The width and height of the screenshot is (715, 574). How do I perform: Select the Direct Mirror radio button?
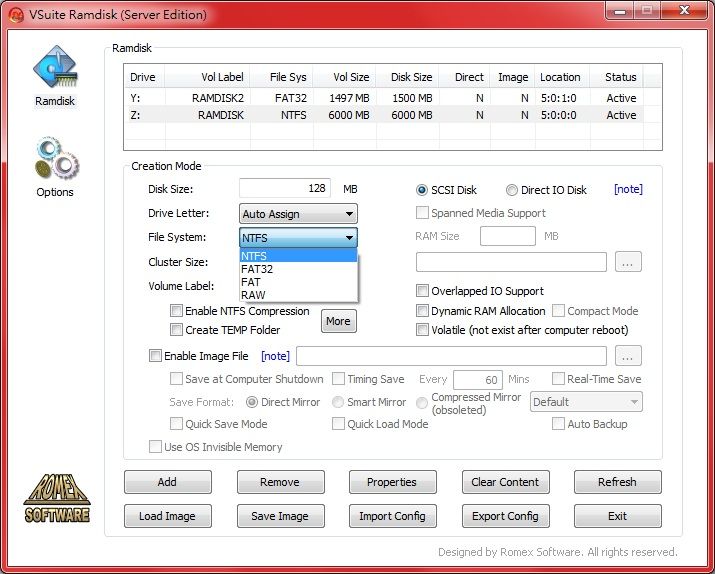pos(252,402)
